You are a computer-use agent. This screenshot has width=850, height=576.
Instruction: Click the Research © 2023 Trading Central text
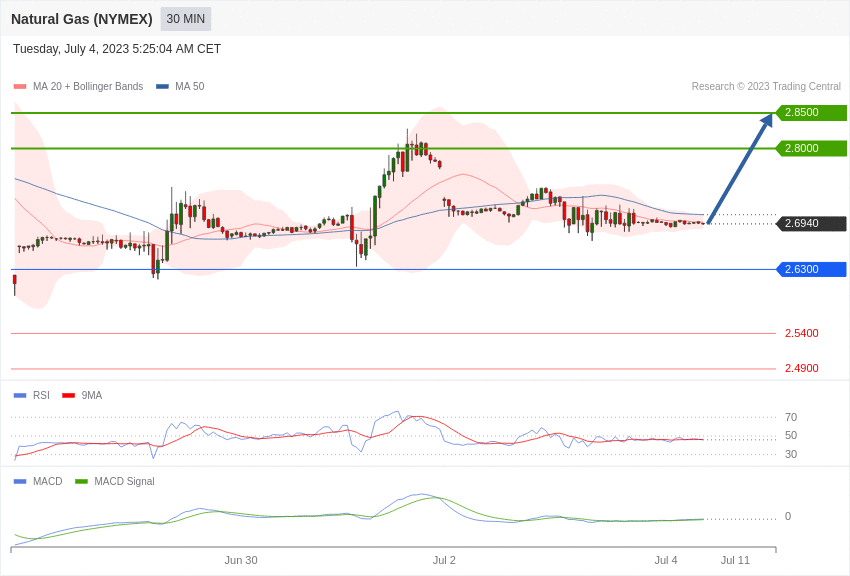click(766, 86)
